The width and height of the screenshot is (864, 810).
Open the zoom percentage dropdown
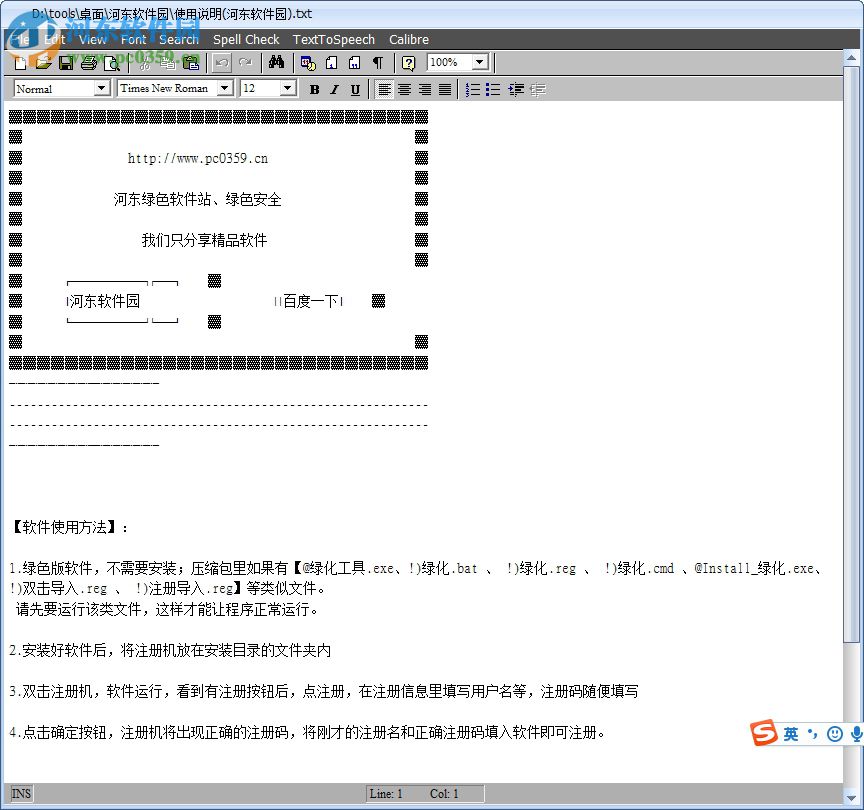(x=479, y=62)
